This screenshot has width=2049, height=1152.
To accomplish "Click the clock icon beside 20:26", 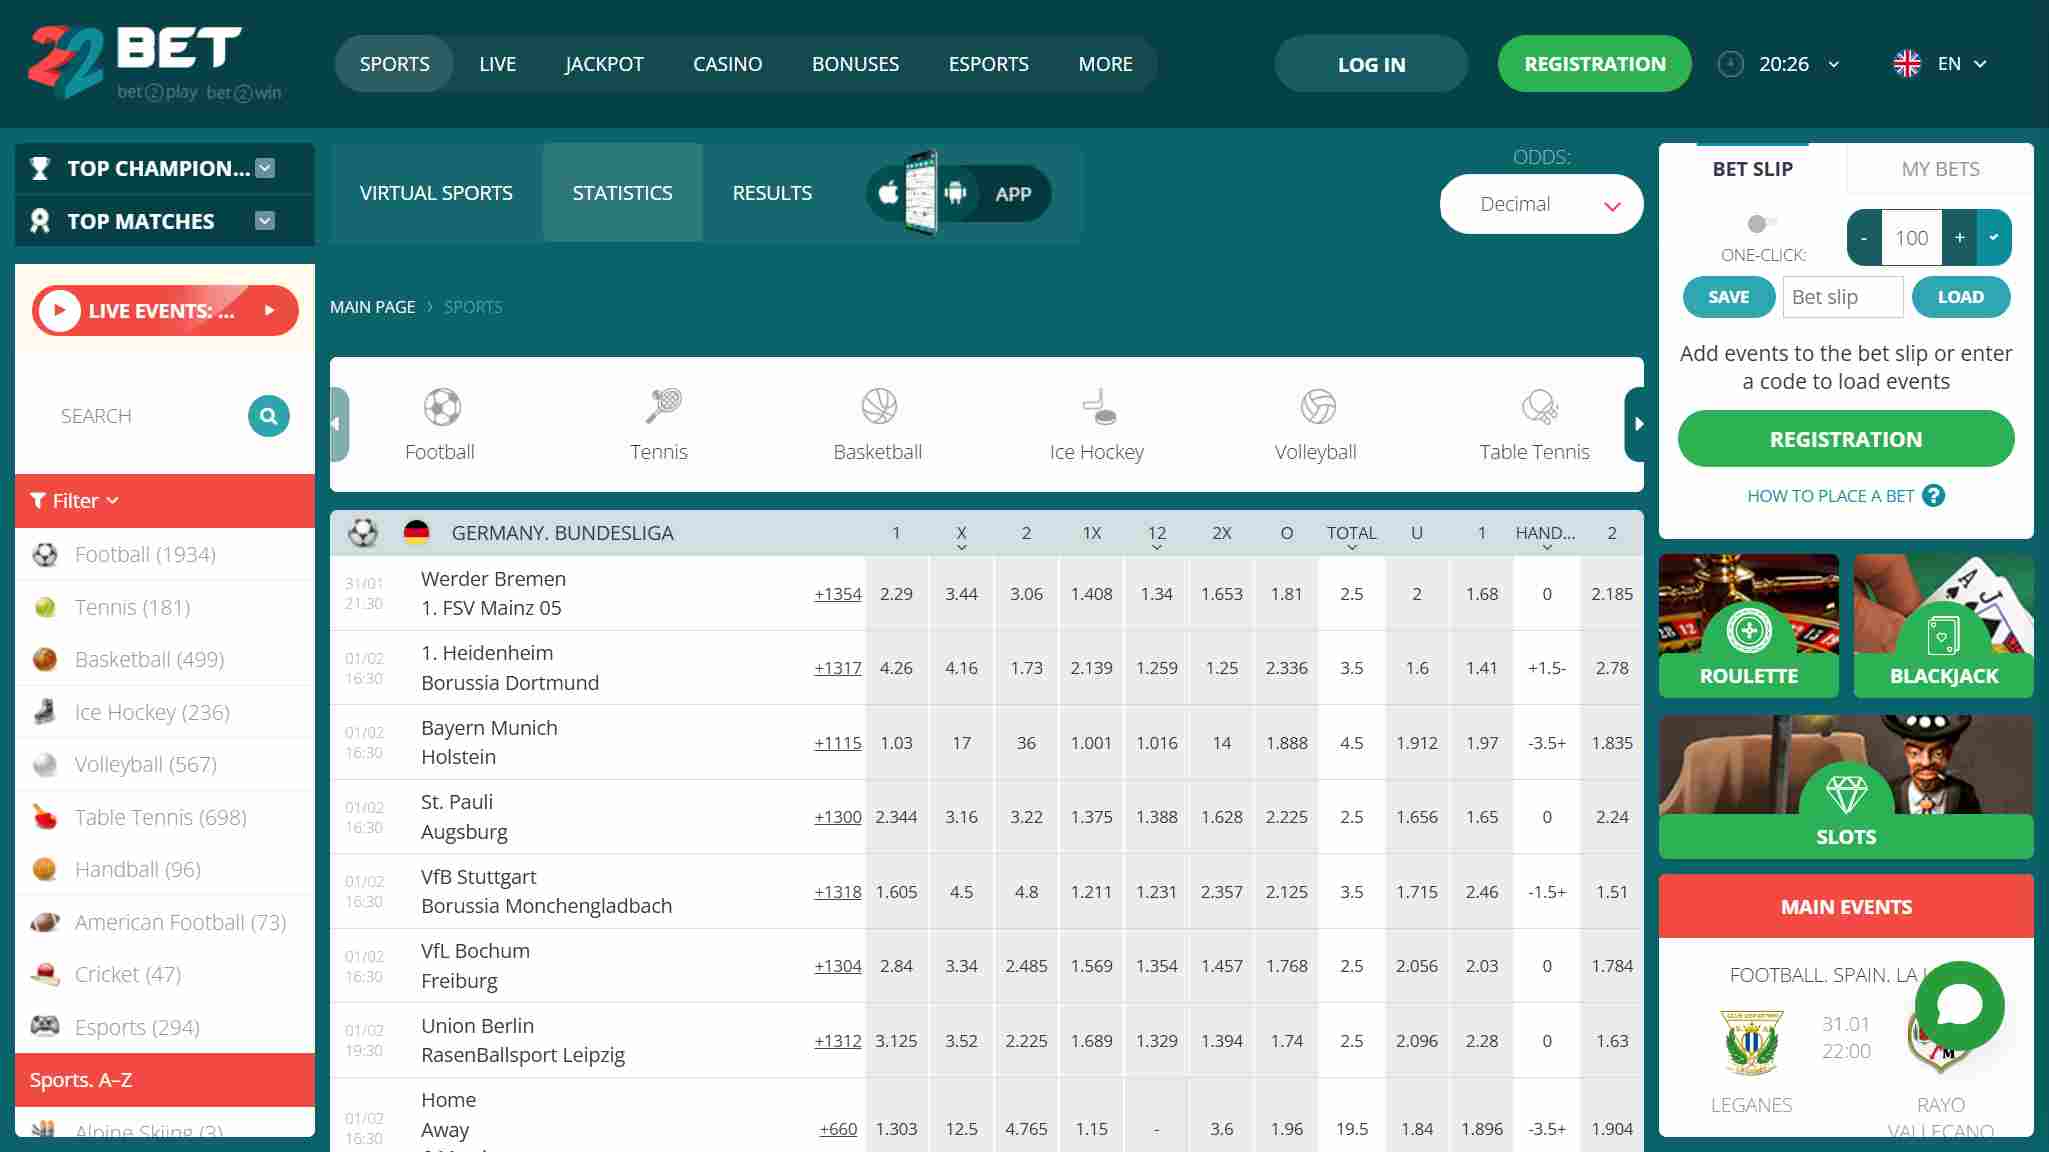I will 1730,64.
